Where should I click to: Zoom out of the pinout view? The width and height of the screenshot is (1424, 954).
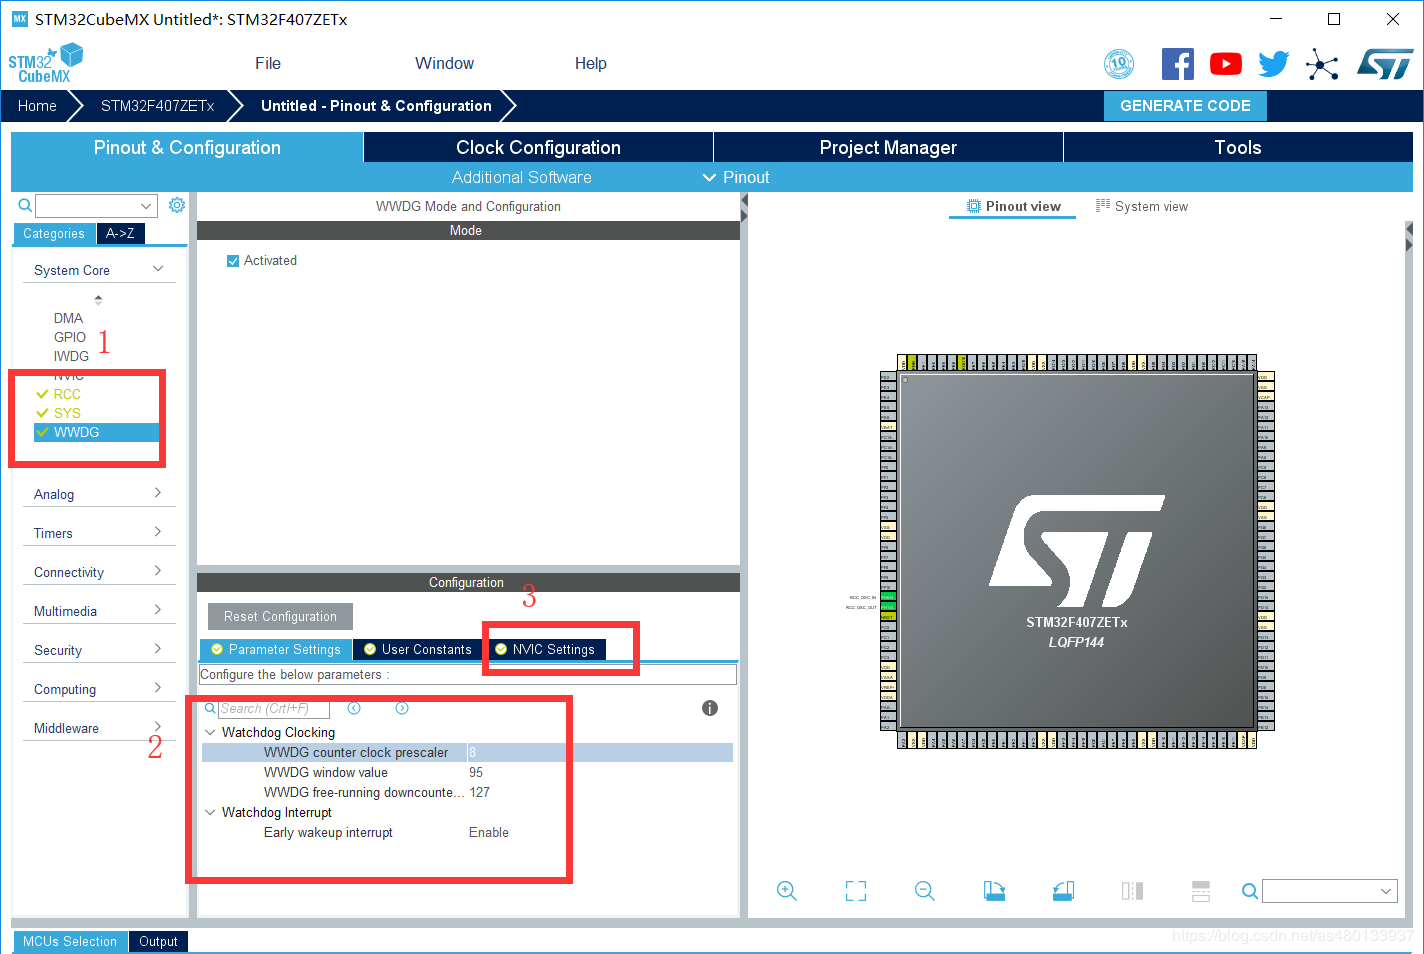(925, 891)
